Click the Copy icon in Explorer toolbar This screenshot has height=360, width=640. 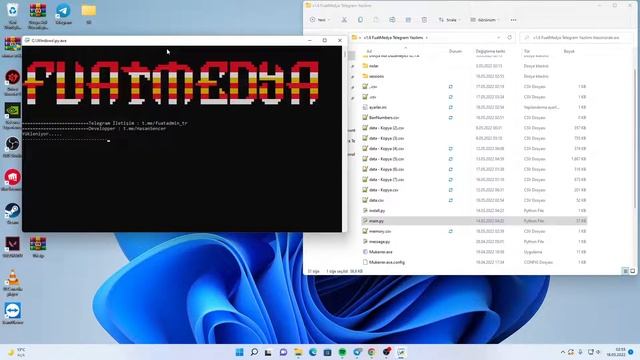[x=360, y=20]
